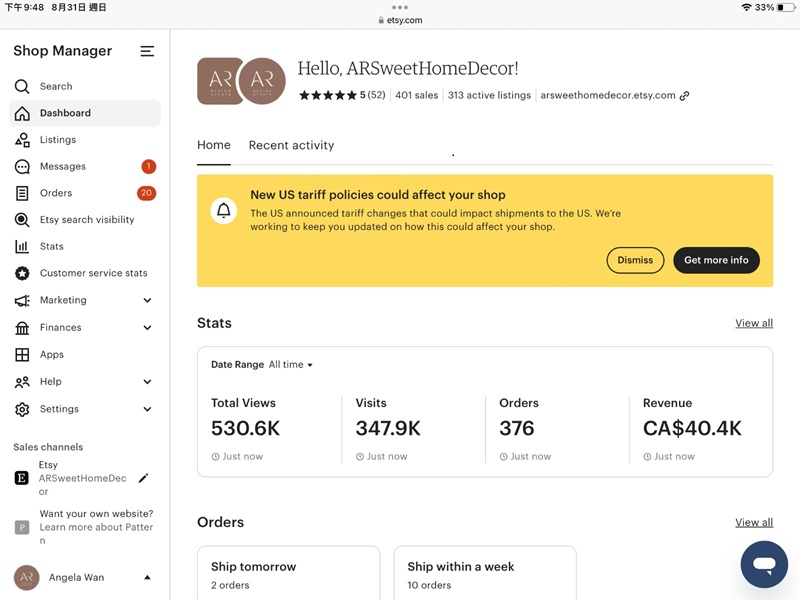The height and width of the screenshot is (600, 800).
Task: Switch to the Recent activity tab
Action: 291,145
